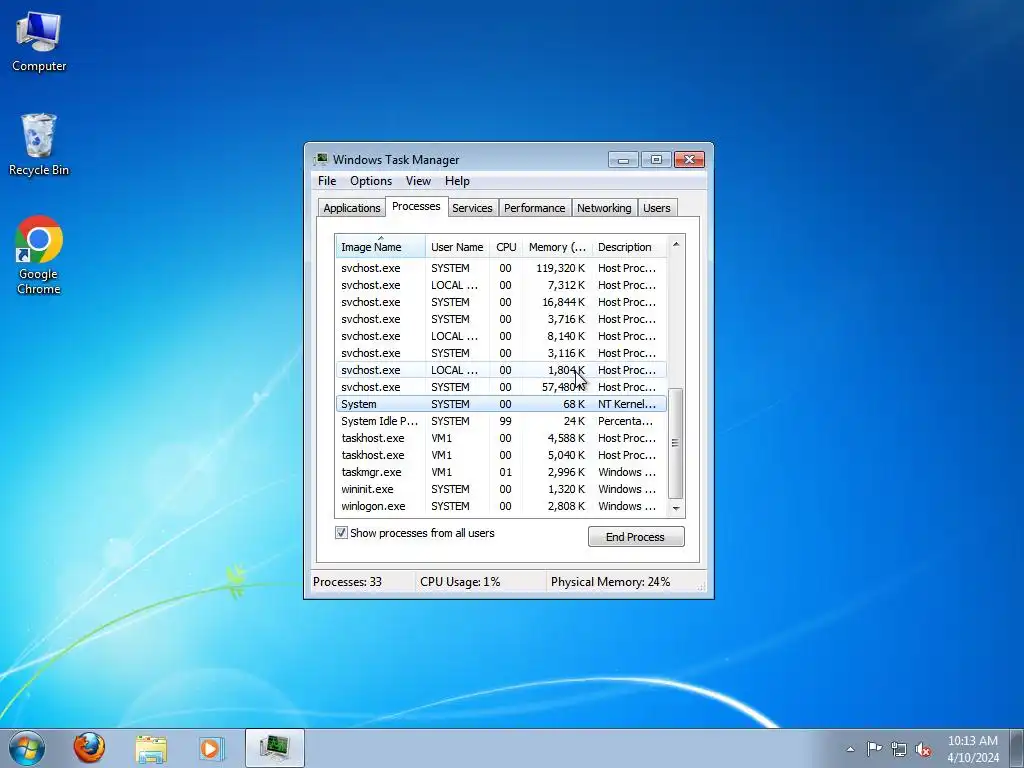Maximize the Task Manager window
This screenshot has height=768, width=1024.
tap(656, 160)
